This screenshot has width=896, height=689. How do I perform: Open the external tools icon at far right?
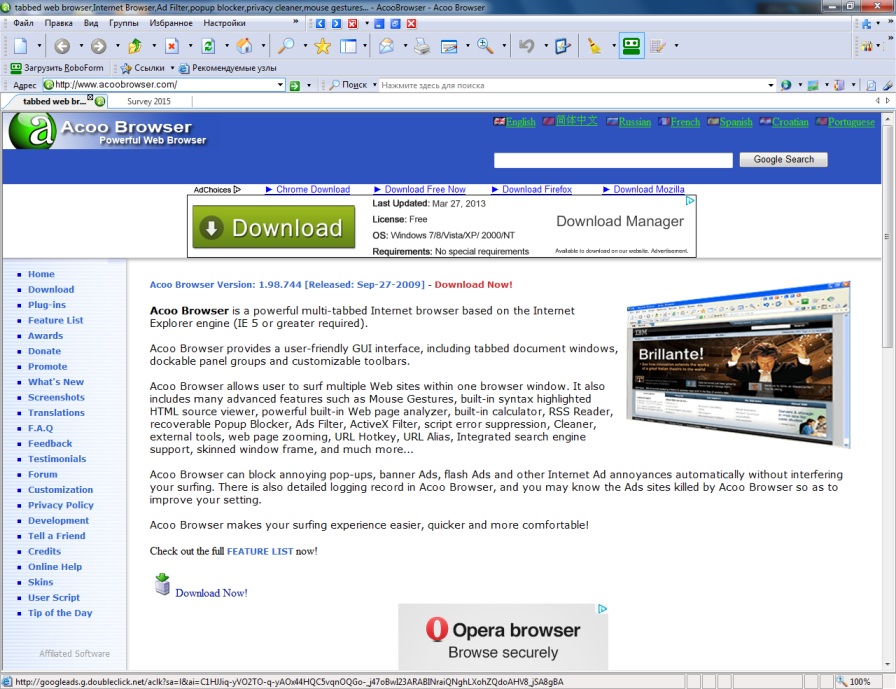point(866,46)
